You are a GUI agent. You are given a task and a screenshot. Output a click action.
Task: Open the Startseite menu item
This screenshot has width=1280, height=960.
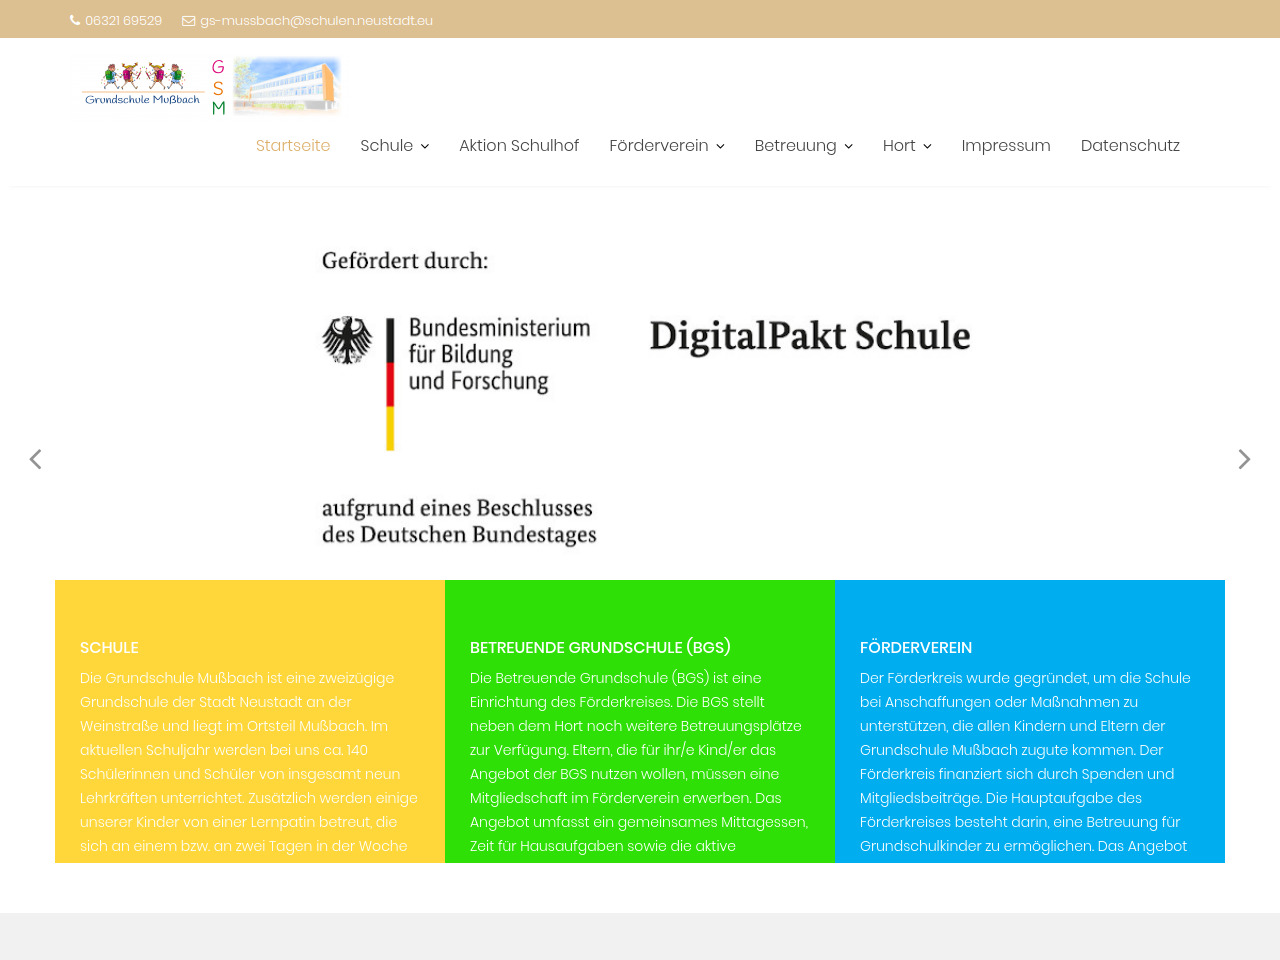coord(293,146)
